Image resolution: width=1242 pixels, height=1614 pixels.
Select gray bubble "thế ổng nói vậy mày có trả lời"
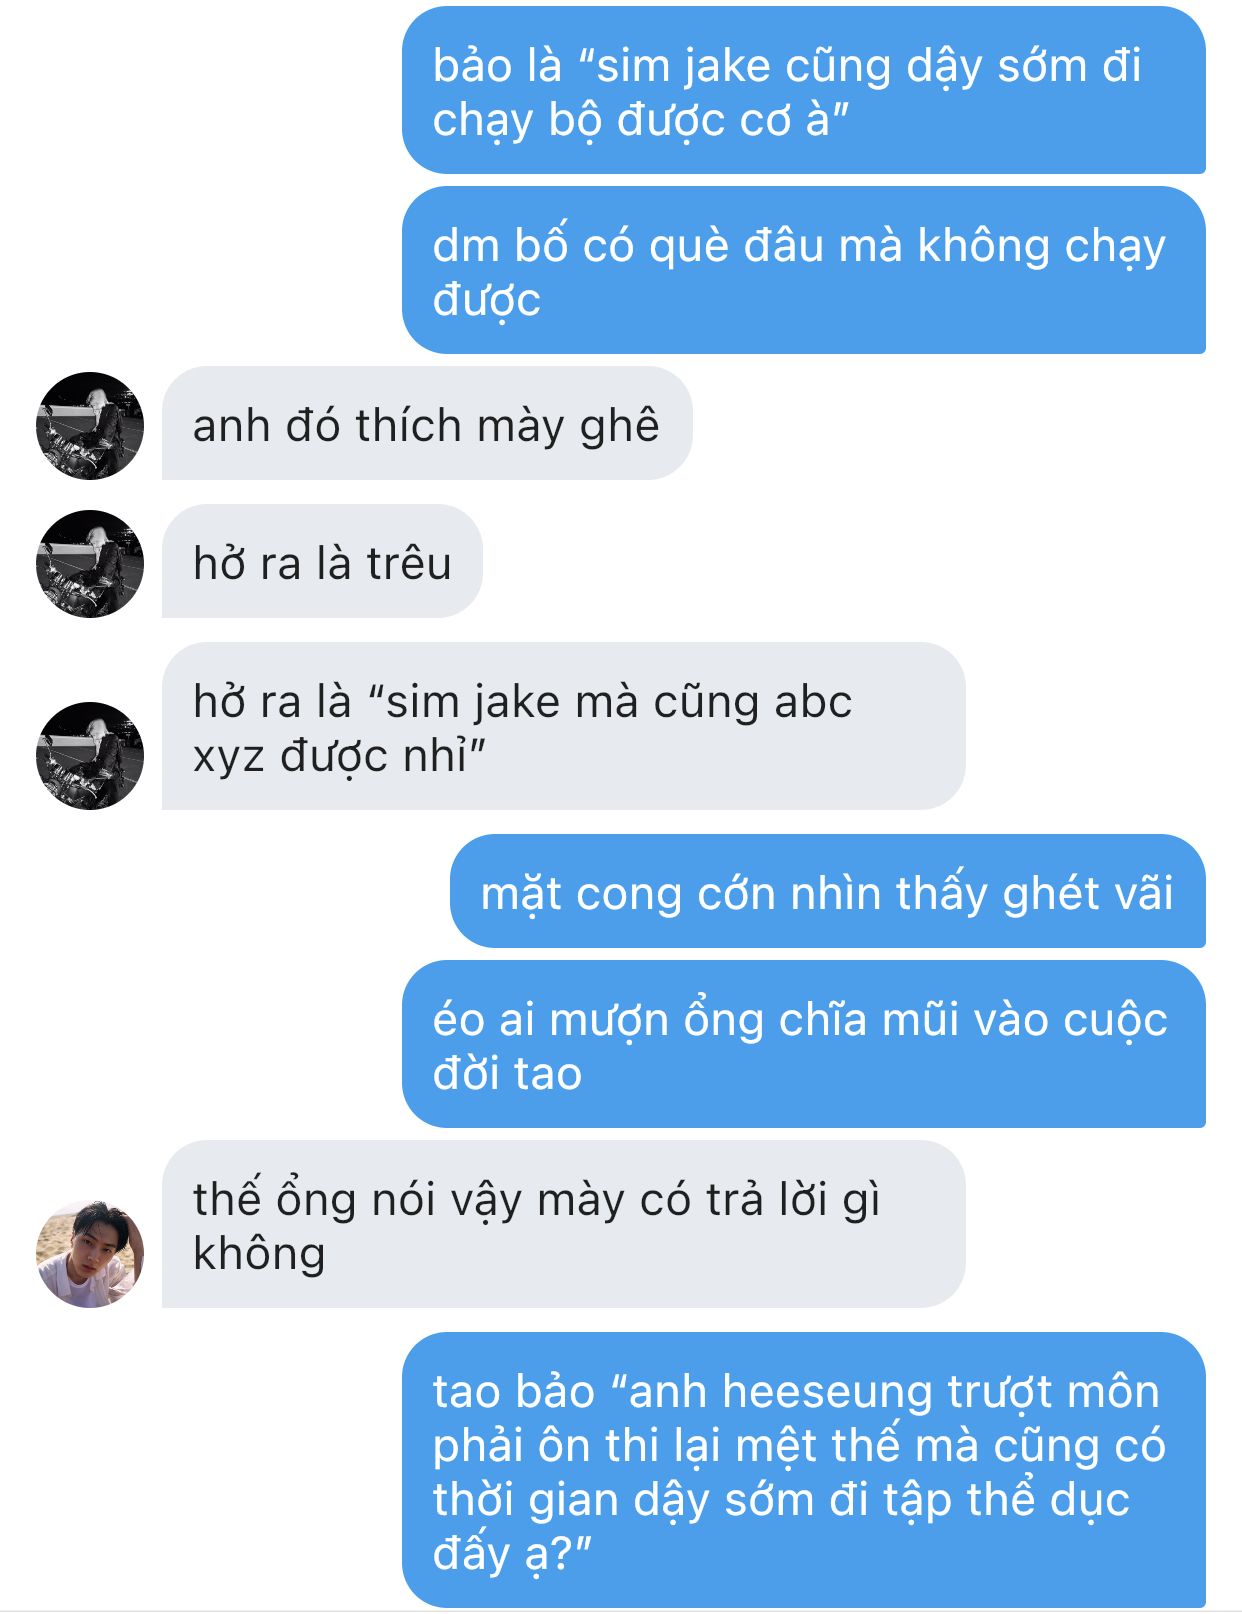[x=563, y=1225]
